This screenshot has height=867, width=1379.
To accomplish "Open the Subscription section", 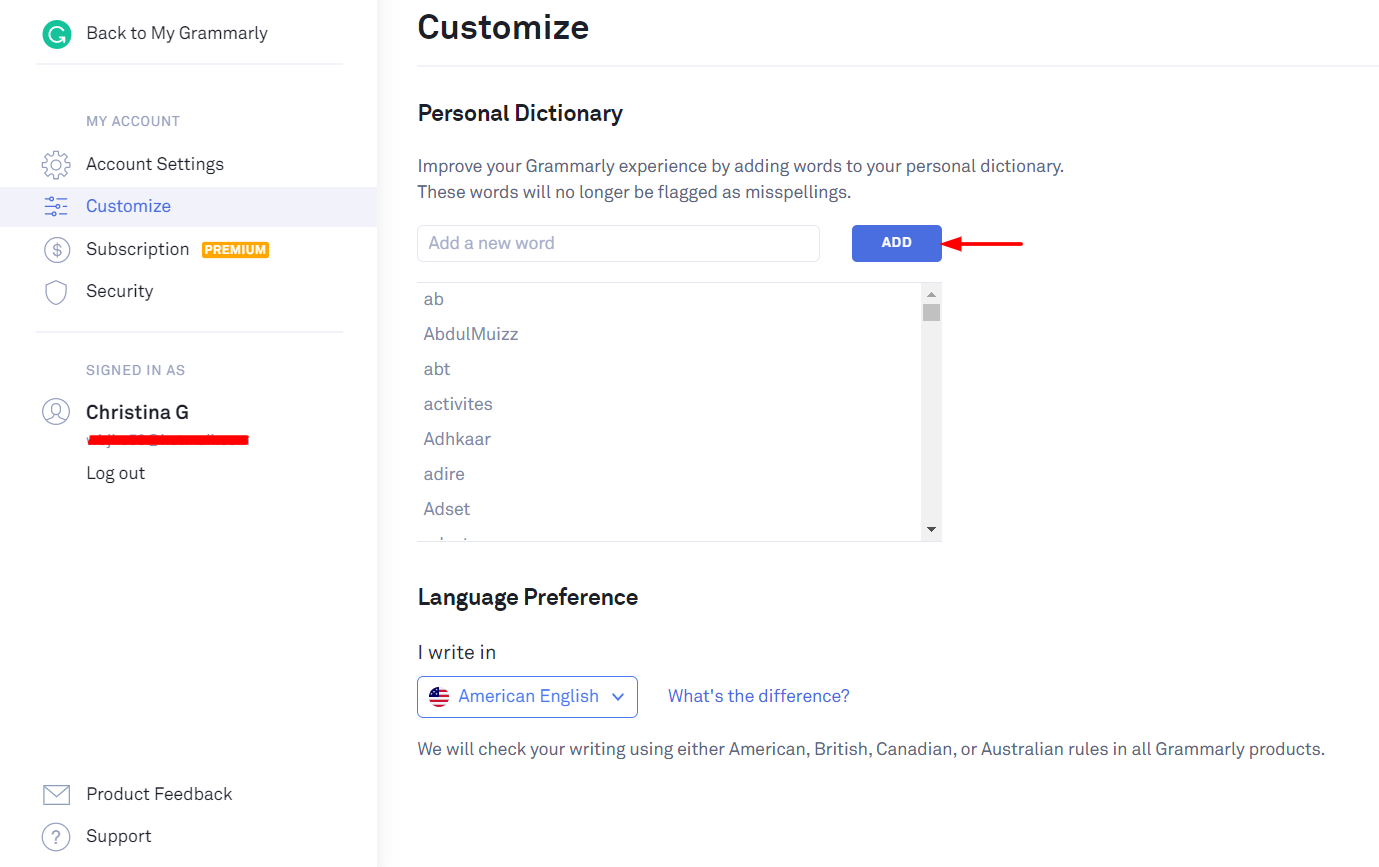I will point(137,249).
